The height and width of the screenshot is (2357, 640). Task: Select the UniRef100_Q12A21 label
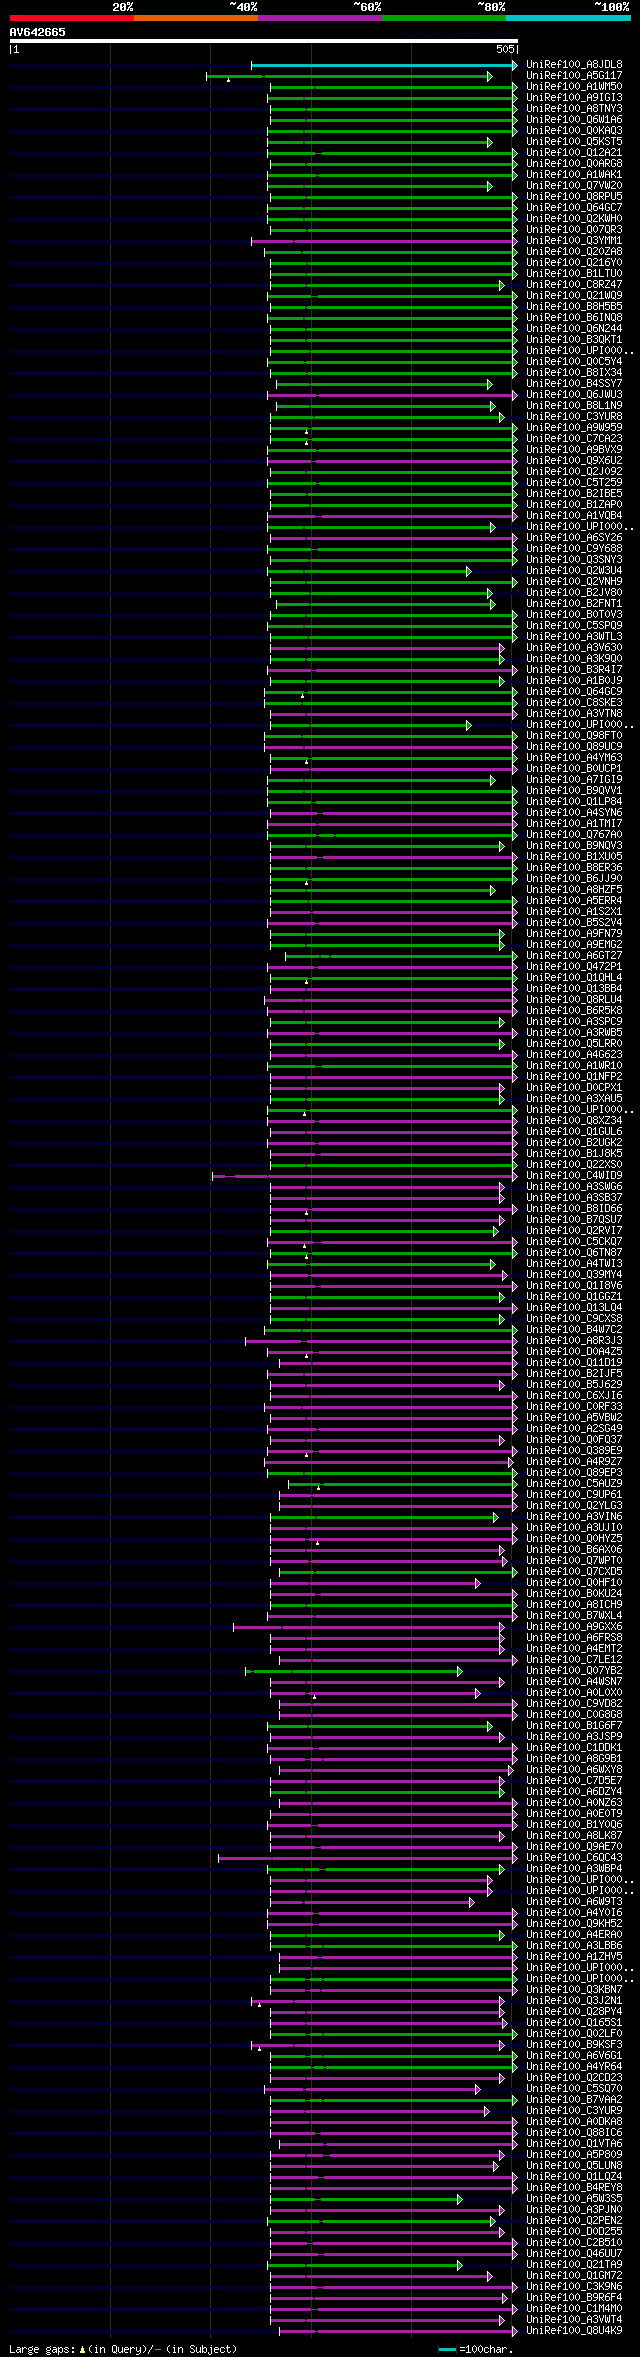pos(574,153)
